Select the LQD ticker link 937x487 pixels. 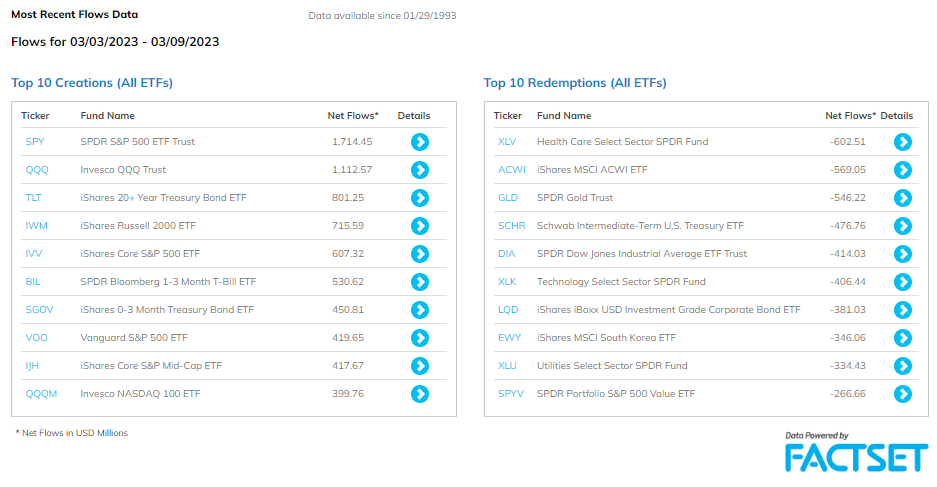coord(508,310)
